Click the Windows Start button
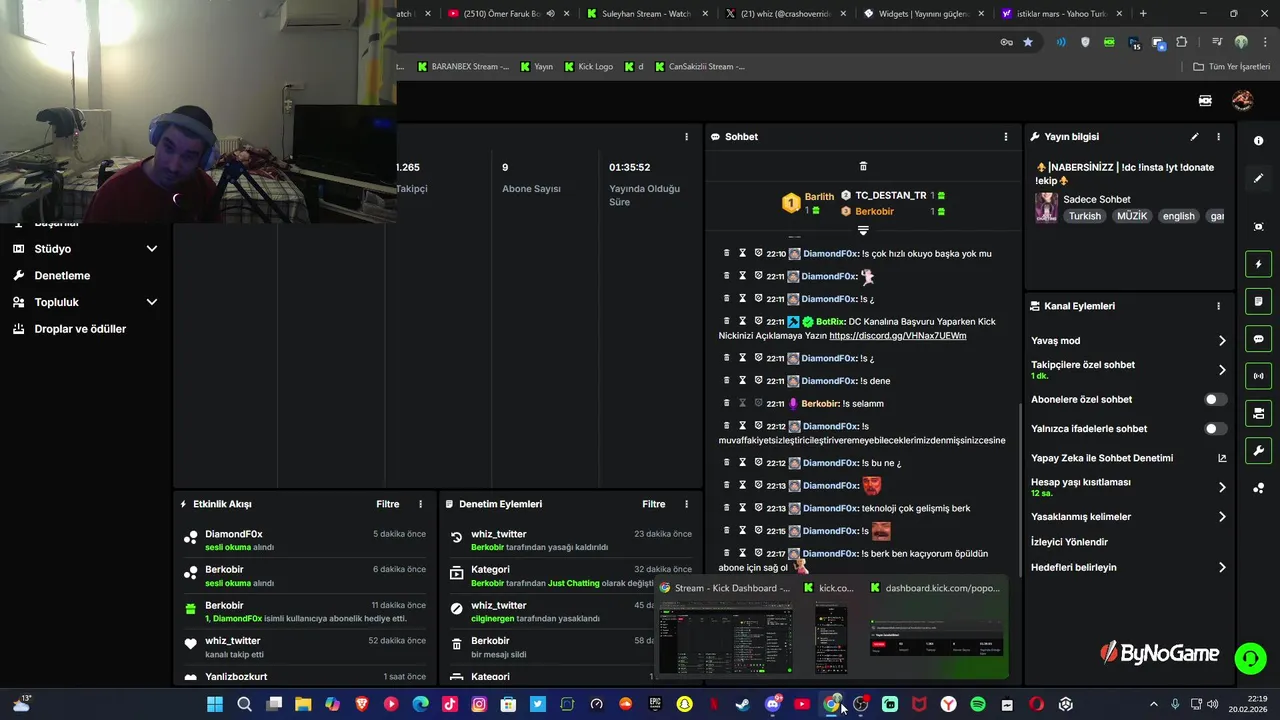Screen dimensions: 1280x720 click(x=215, y=704)
